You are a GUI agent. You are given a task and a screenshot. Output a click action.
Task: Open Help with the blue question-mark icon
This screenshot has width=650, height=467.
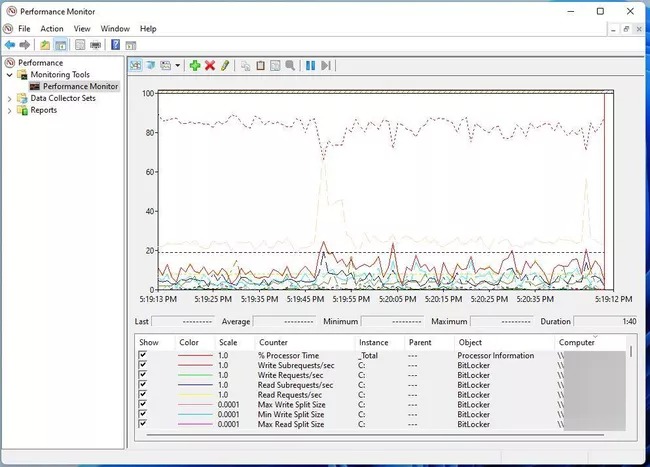click(116, 44)
